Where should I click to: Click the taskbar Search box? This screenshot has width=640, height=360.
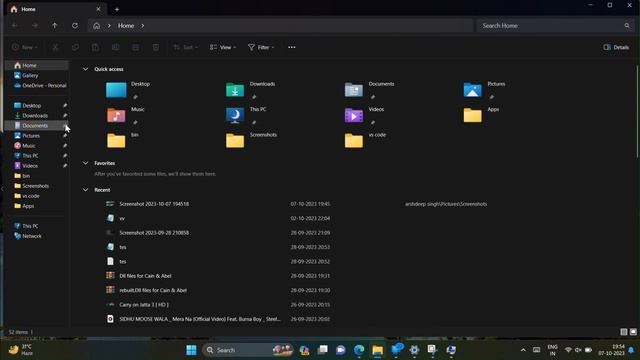point(248,350)
